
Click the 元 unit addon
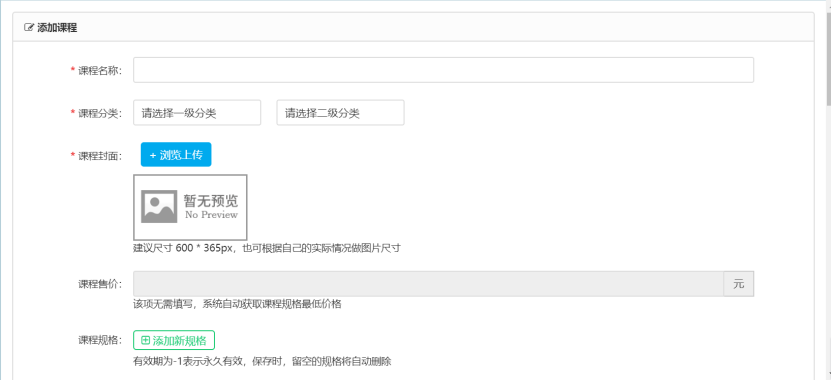tap(739, 284)
